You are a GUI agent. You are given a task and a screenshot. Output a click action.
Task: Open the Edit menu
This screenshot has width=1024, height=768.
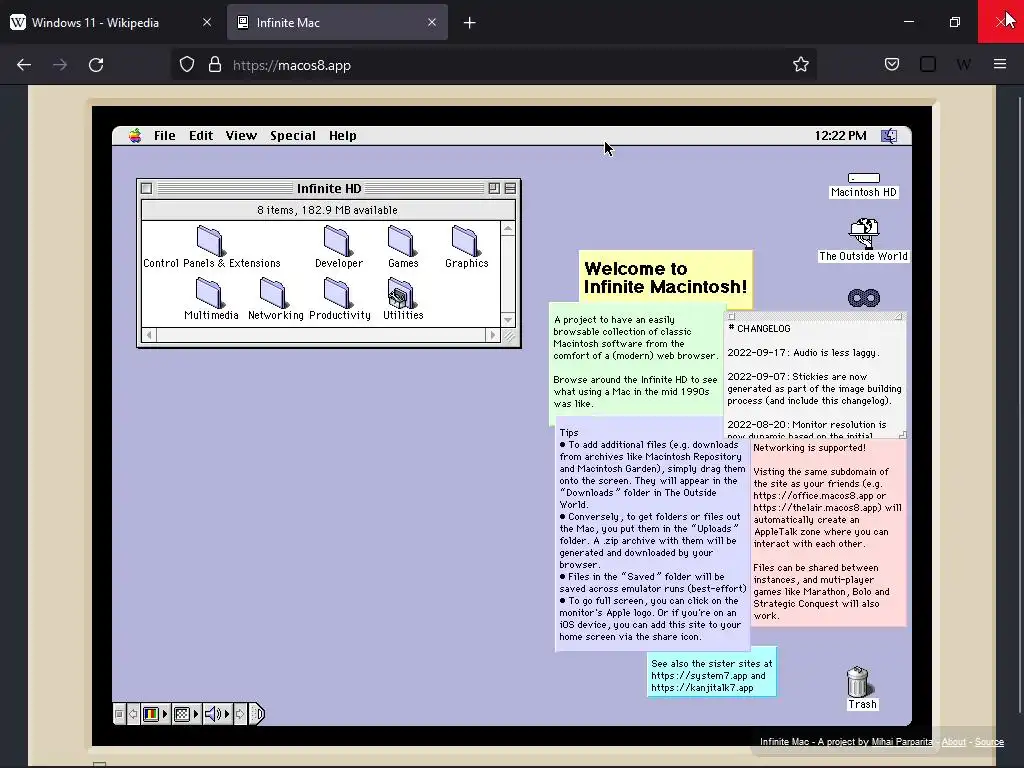(200, 136)
